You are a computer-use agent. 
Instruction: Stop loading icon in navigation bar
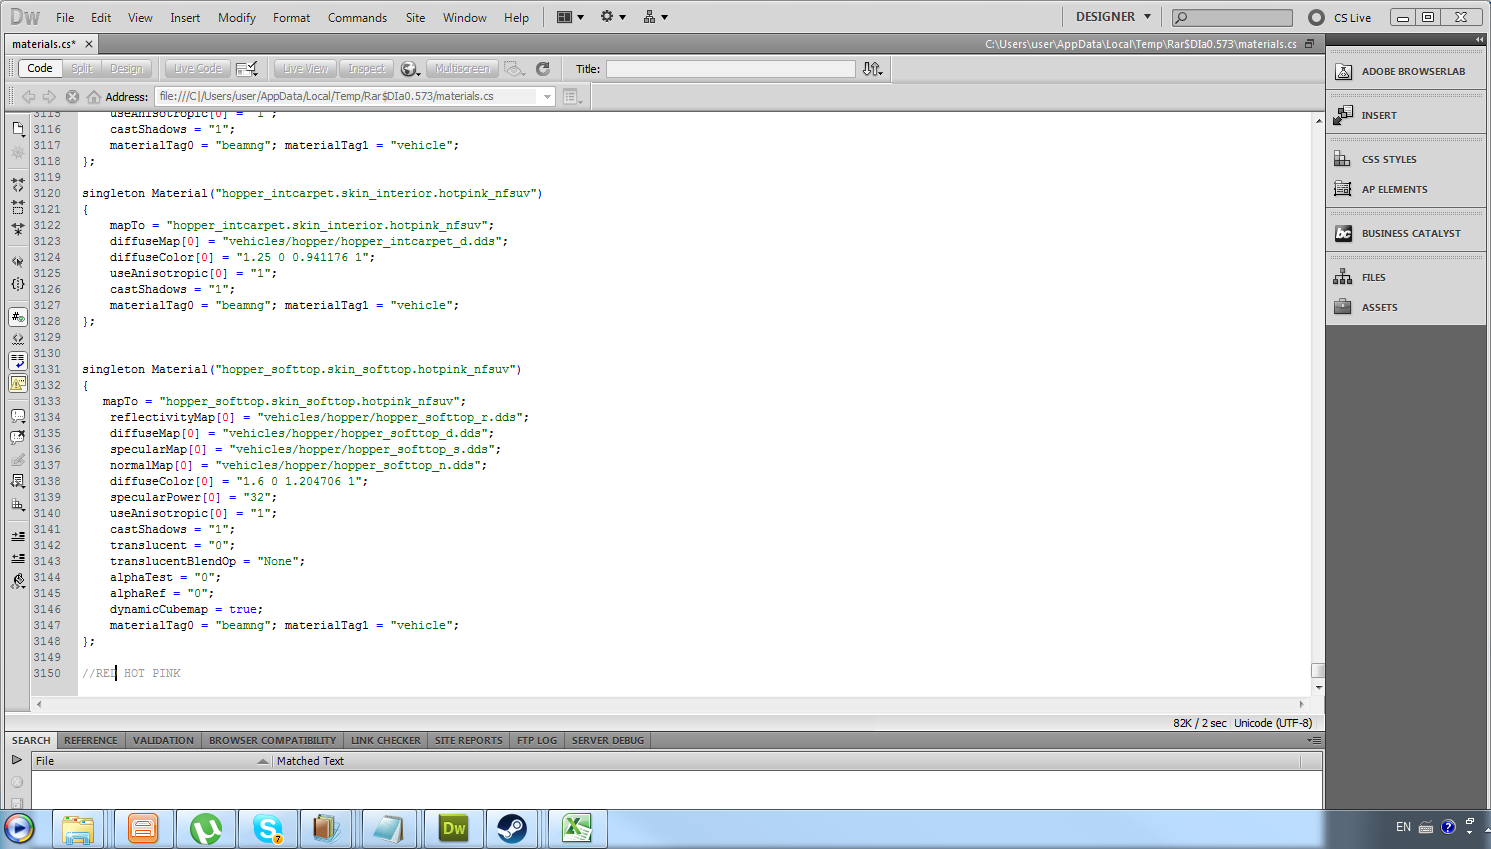pyautogui.click(x=72, y=97)
